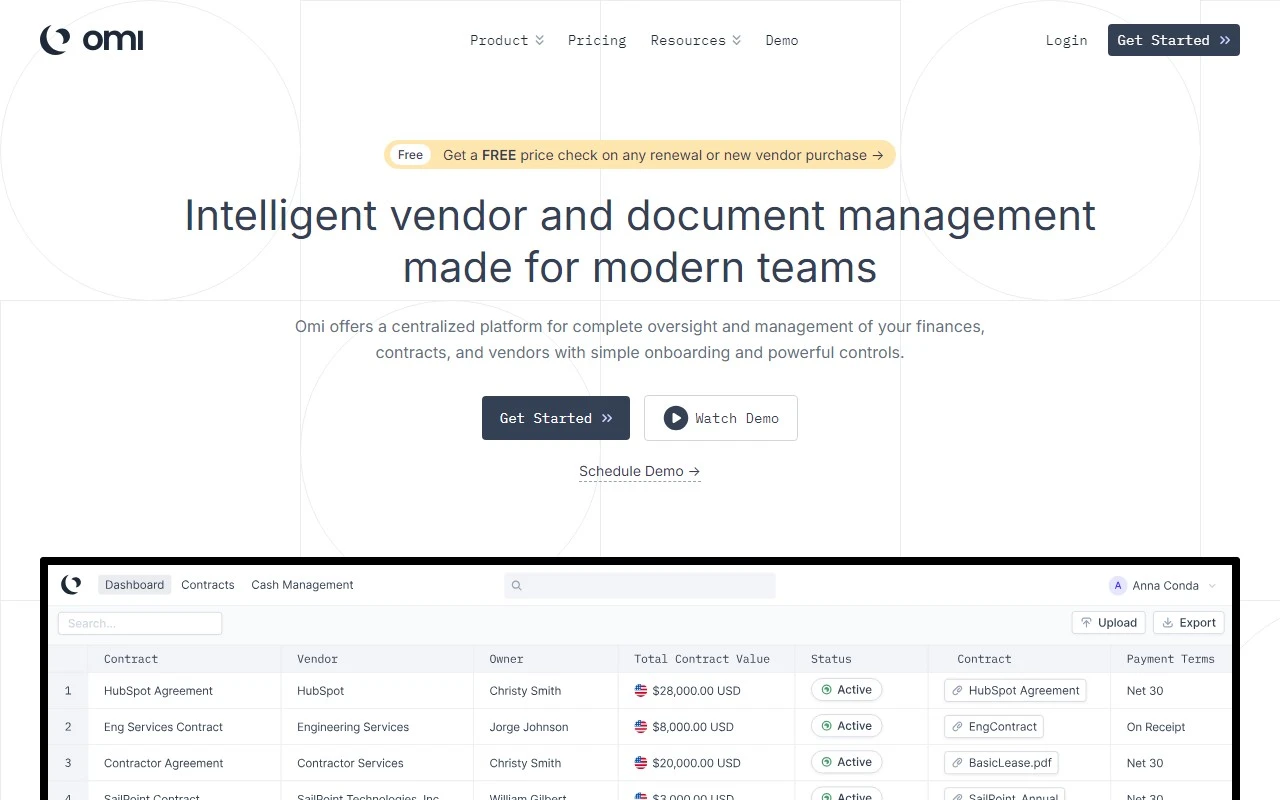Click the magnifier icon in search bar
Screen dimensions: 1280x800
click(517, 586)
